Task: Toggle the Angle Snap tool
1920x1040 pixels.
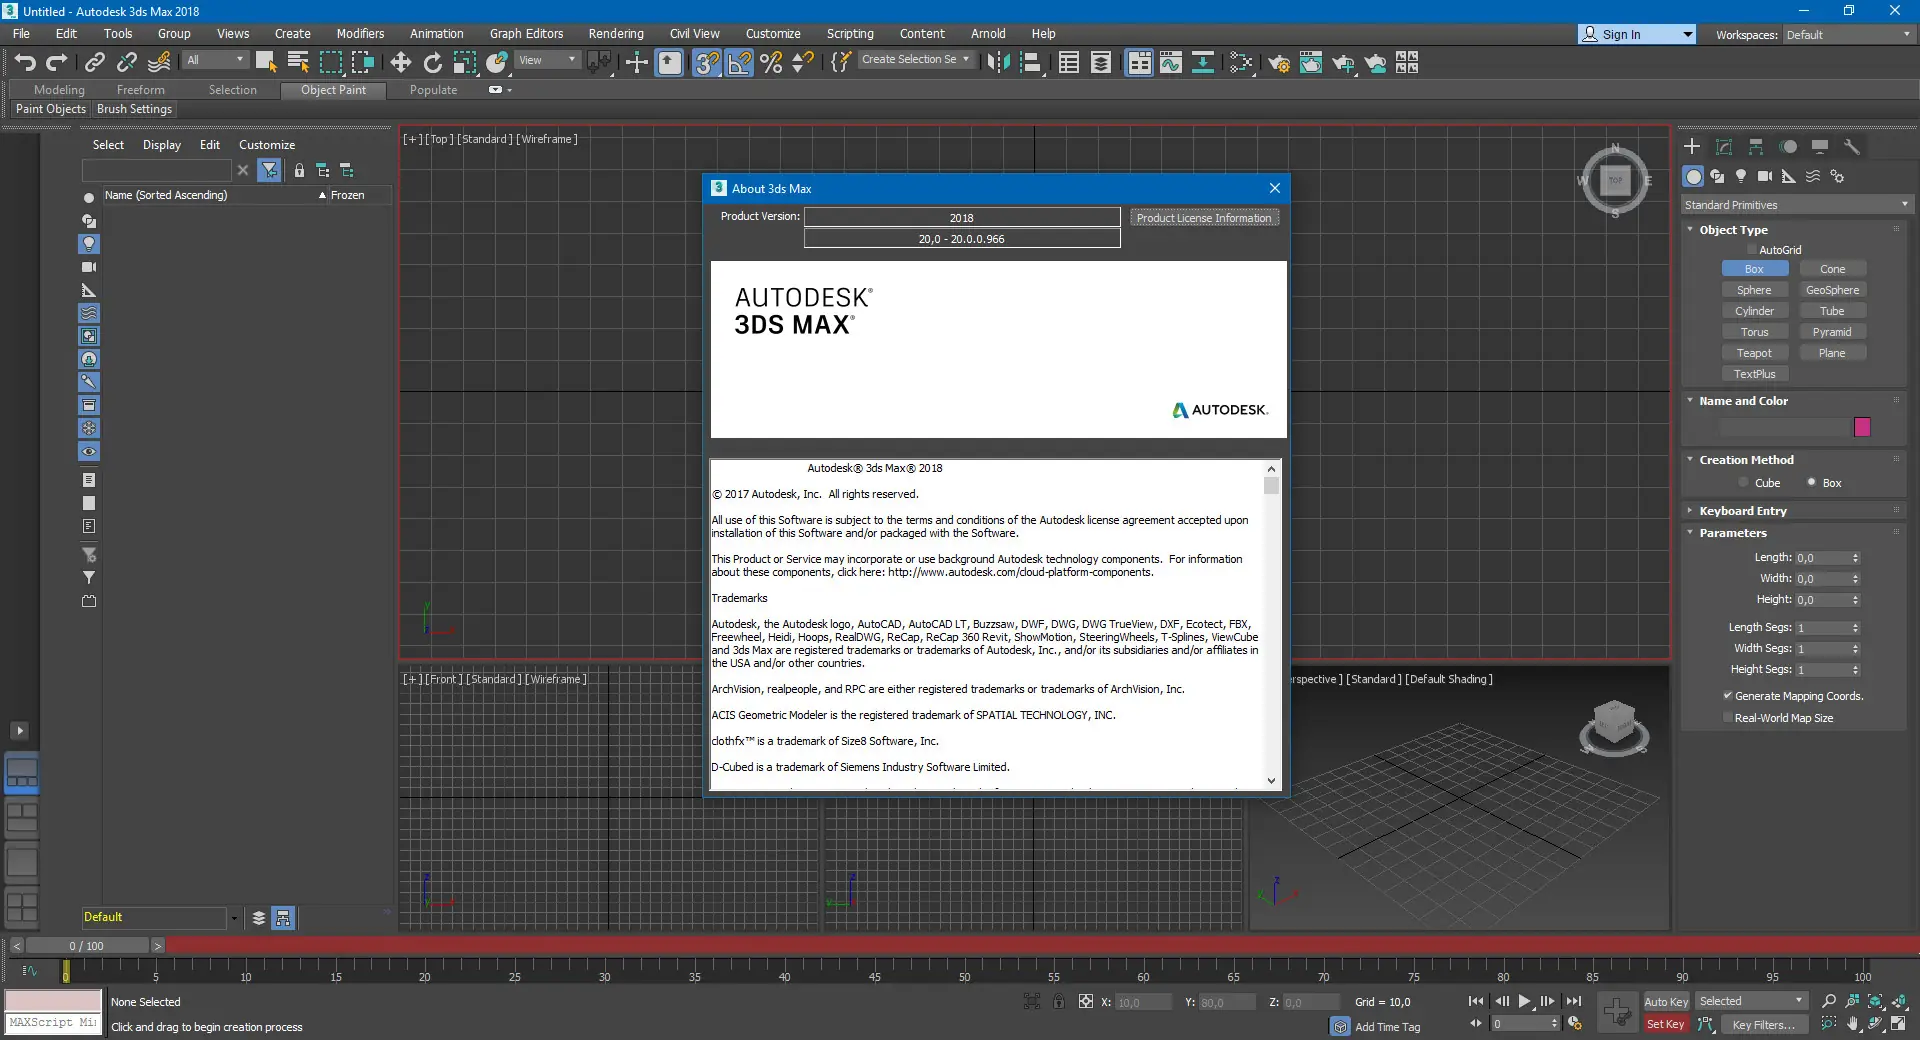Action: pos(739,63)
